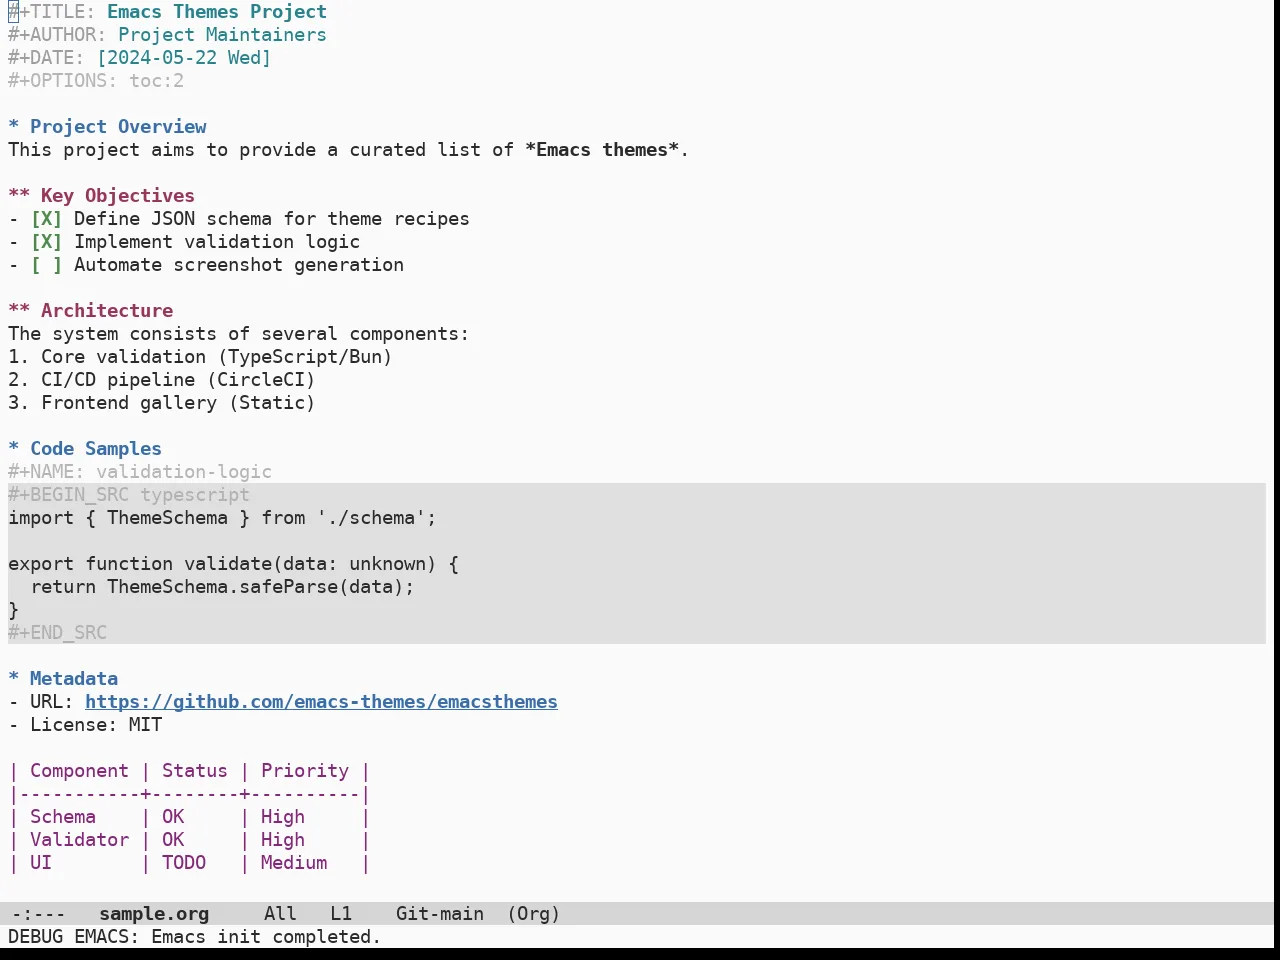Click the 'Medium' priority cell
The width and height of the screenshot is (1280, 960).
tap(294, 863)
